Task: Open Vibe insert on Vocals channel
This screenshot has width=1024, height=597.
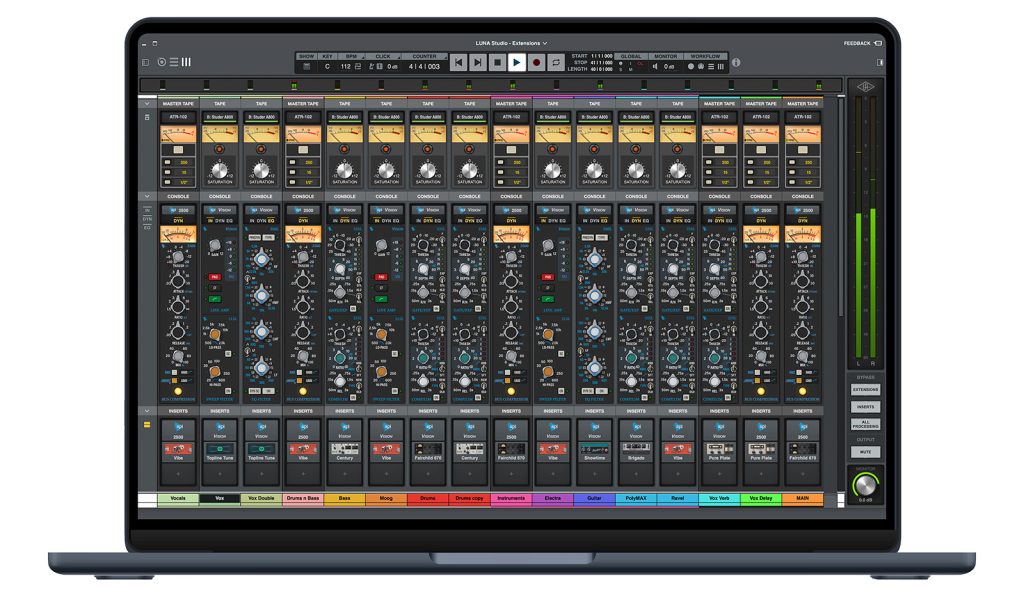Action: pyautogui.click(x=178, y=451)
